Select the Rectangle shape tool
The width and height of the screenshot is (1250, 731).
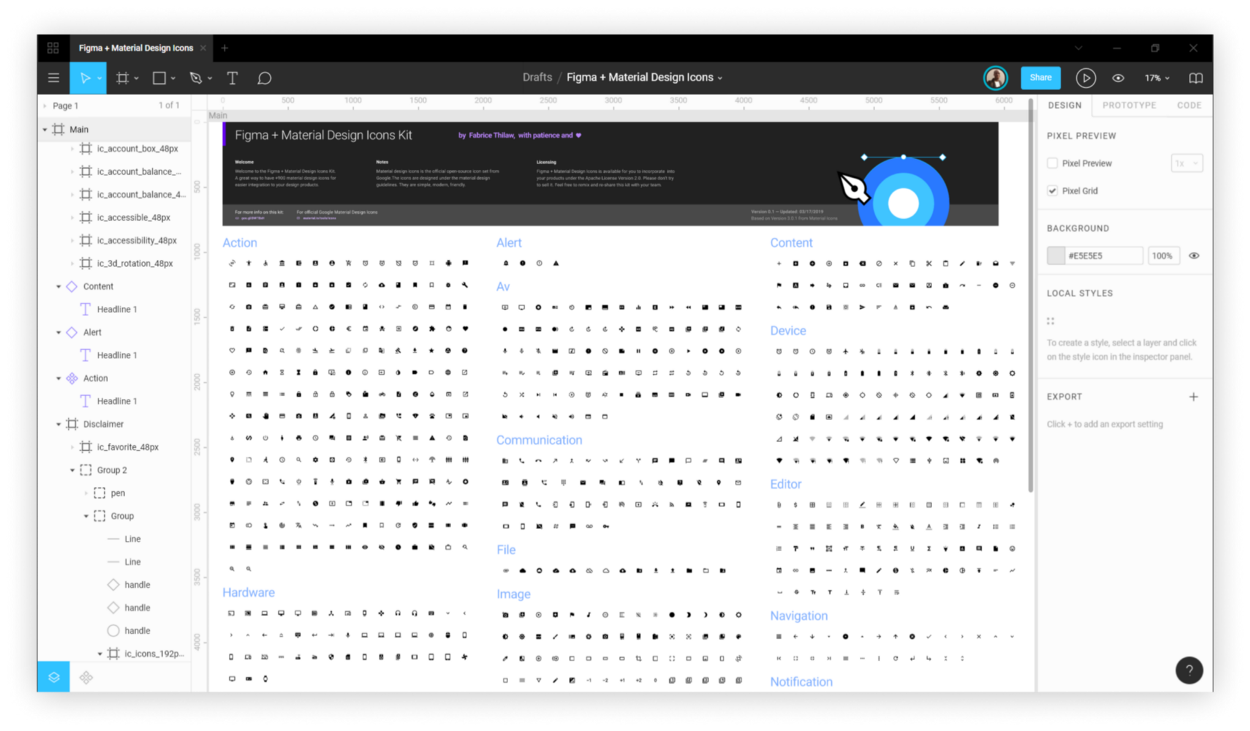click(160, 77)
